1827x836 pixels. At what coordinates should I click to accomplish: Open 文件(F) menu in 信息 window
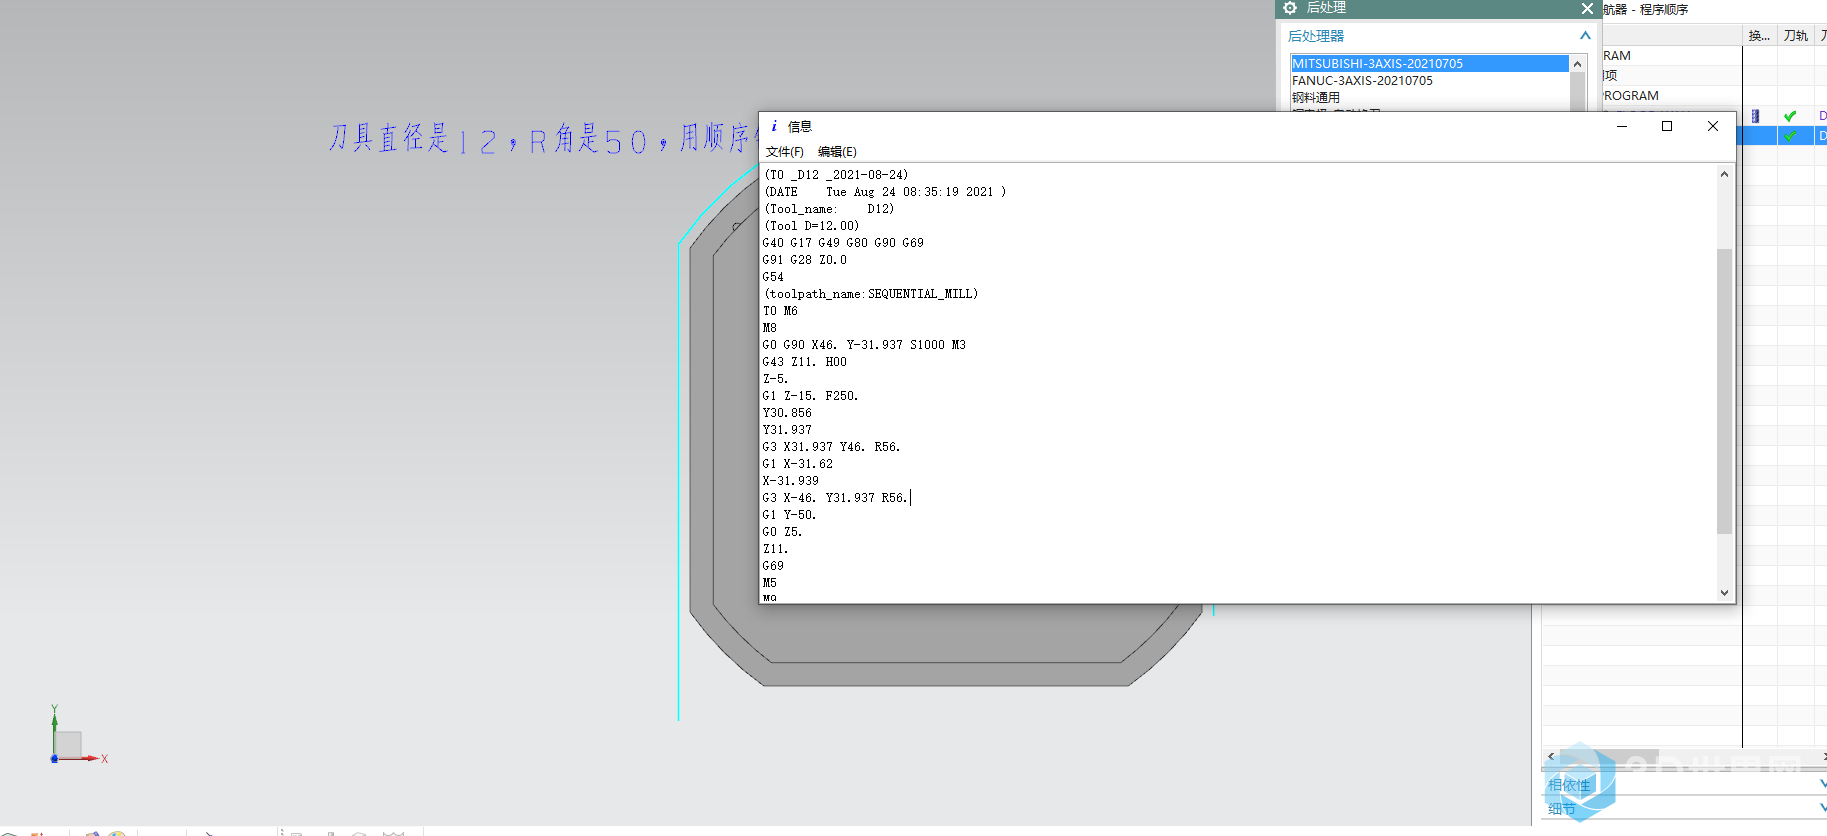coord(785,152)
